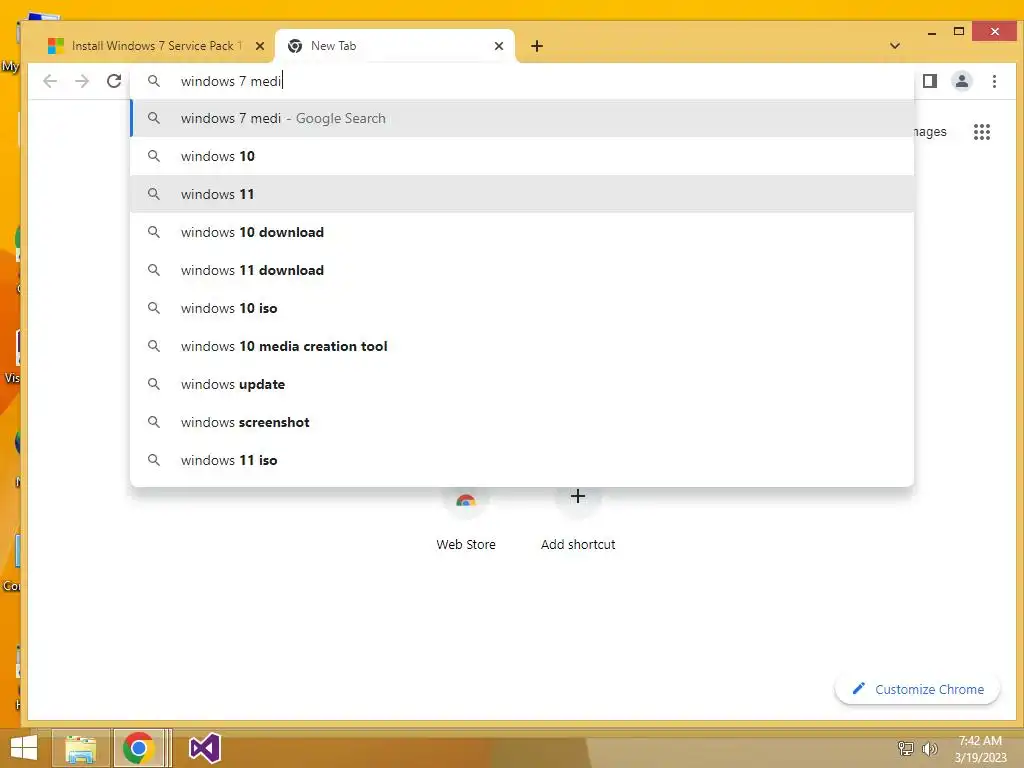Open the Chrome profile avatar

point(961,81)
